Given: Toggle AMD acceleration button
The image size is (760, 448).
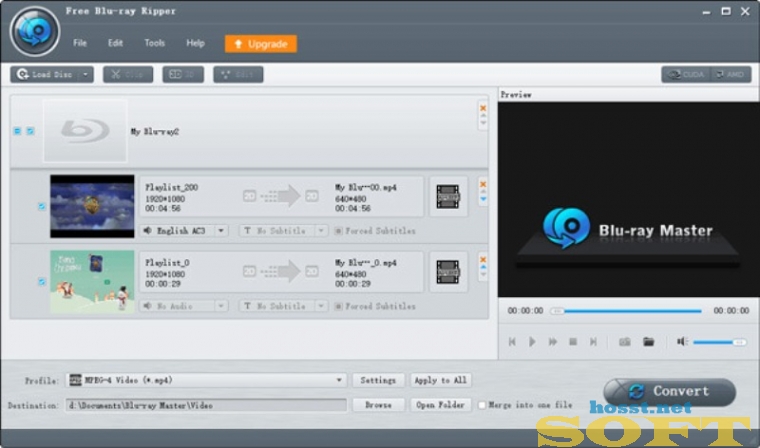Looking at the screenshot, I should (730, 74).
